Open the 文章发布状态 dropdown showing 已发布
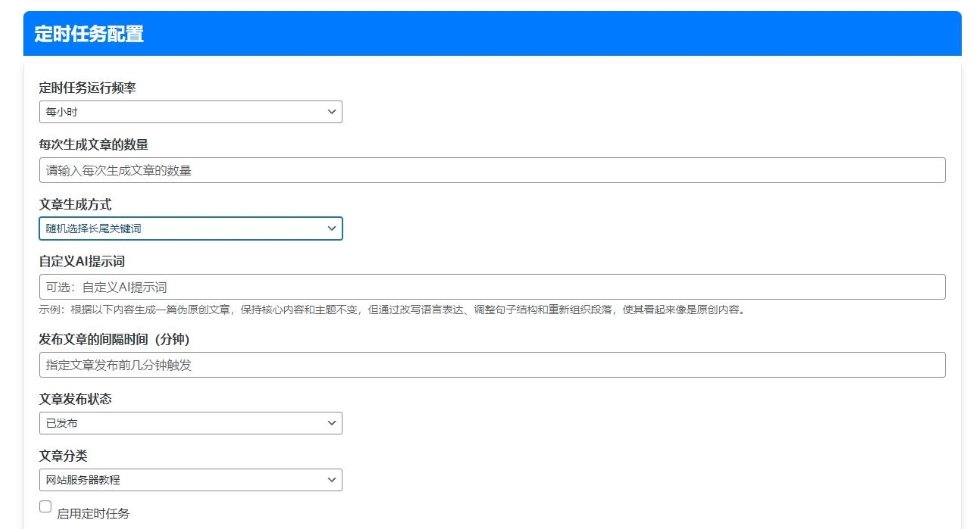This screenshot has width=975, height=529. pos(190,424)
